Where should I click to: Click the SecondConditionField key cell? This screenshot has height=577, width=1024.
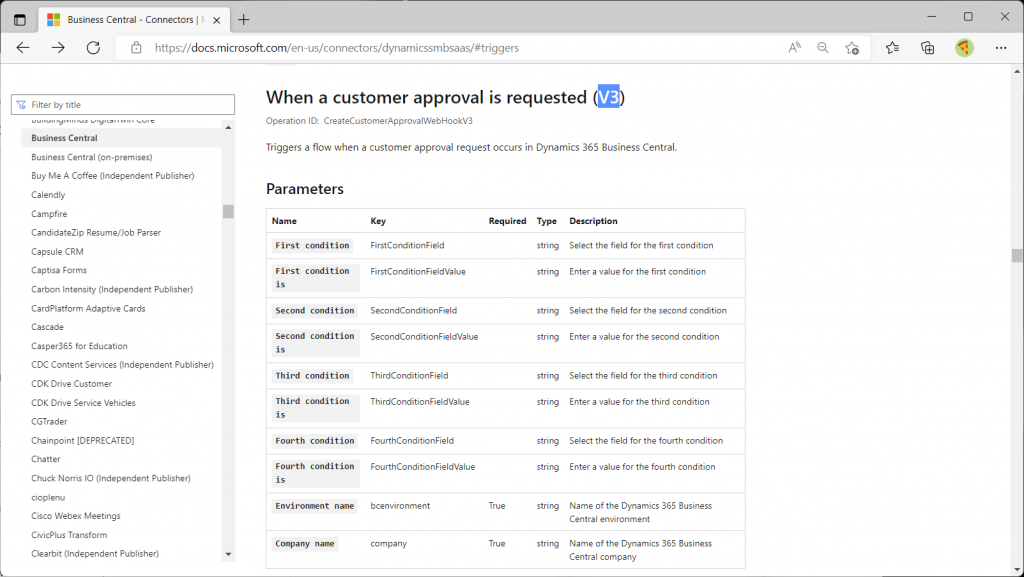click(x=413, y=311)
